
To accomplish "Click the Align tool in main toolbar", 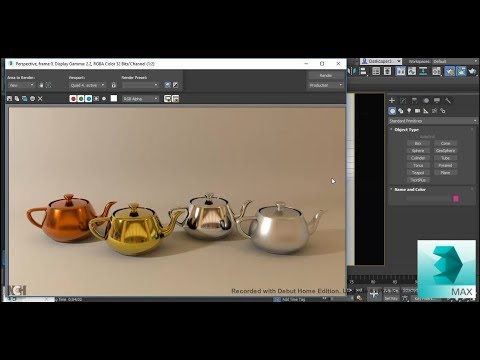I will tap(363, 71).
